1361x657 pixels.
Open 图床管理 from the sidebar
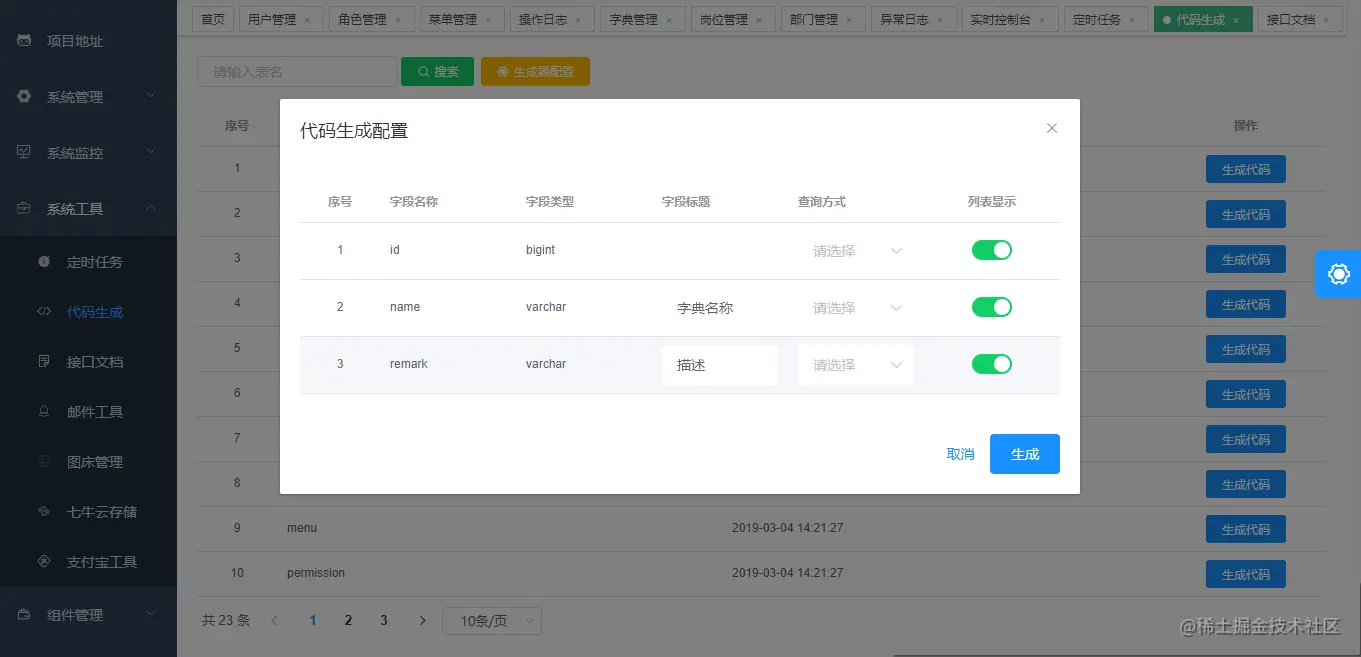96,461
